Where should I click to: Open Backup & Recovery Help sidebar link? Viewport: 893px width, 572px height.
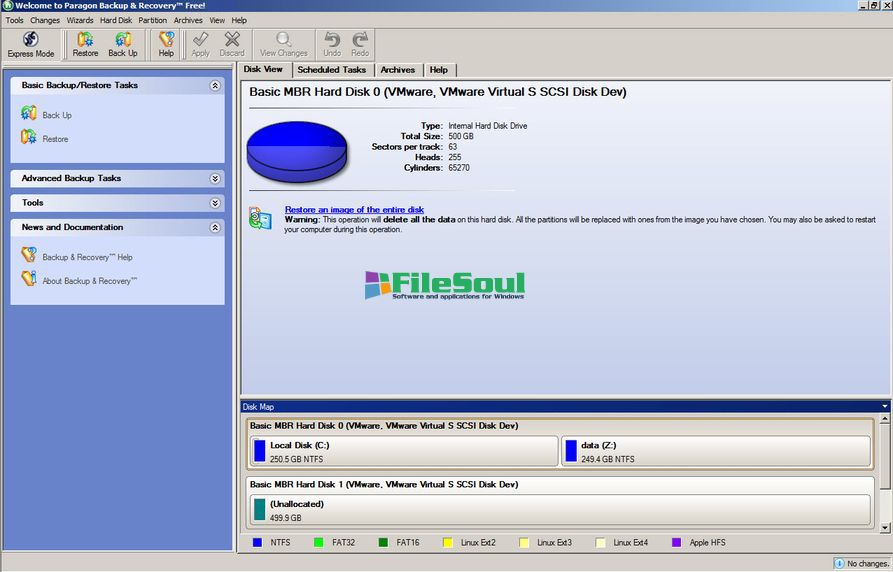[x=87, y=257]
